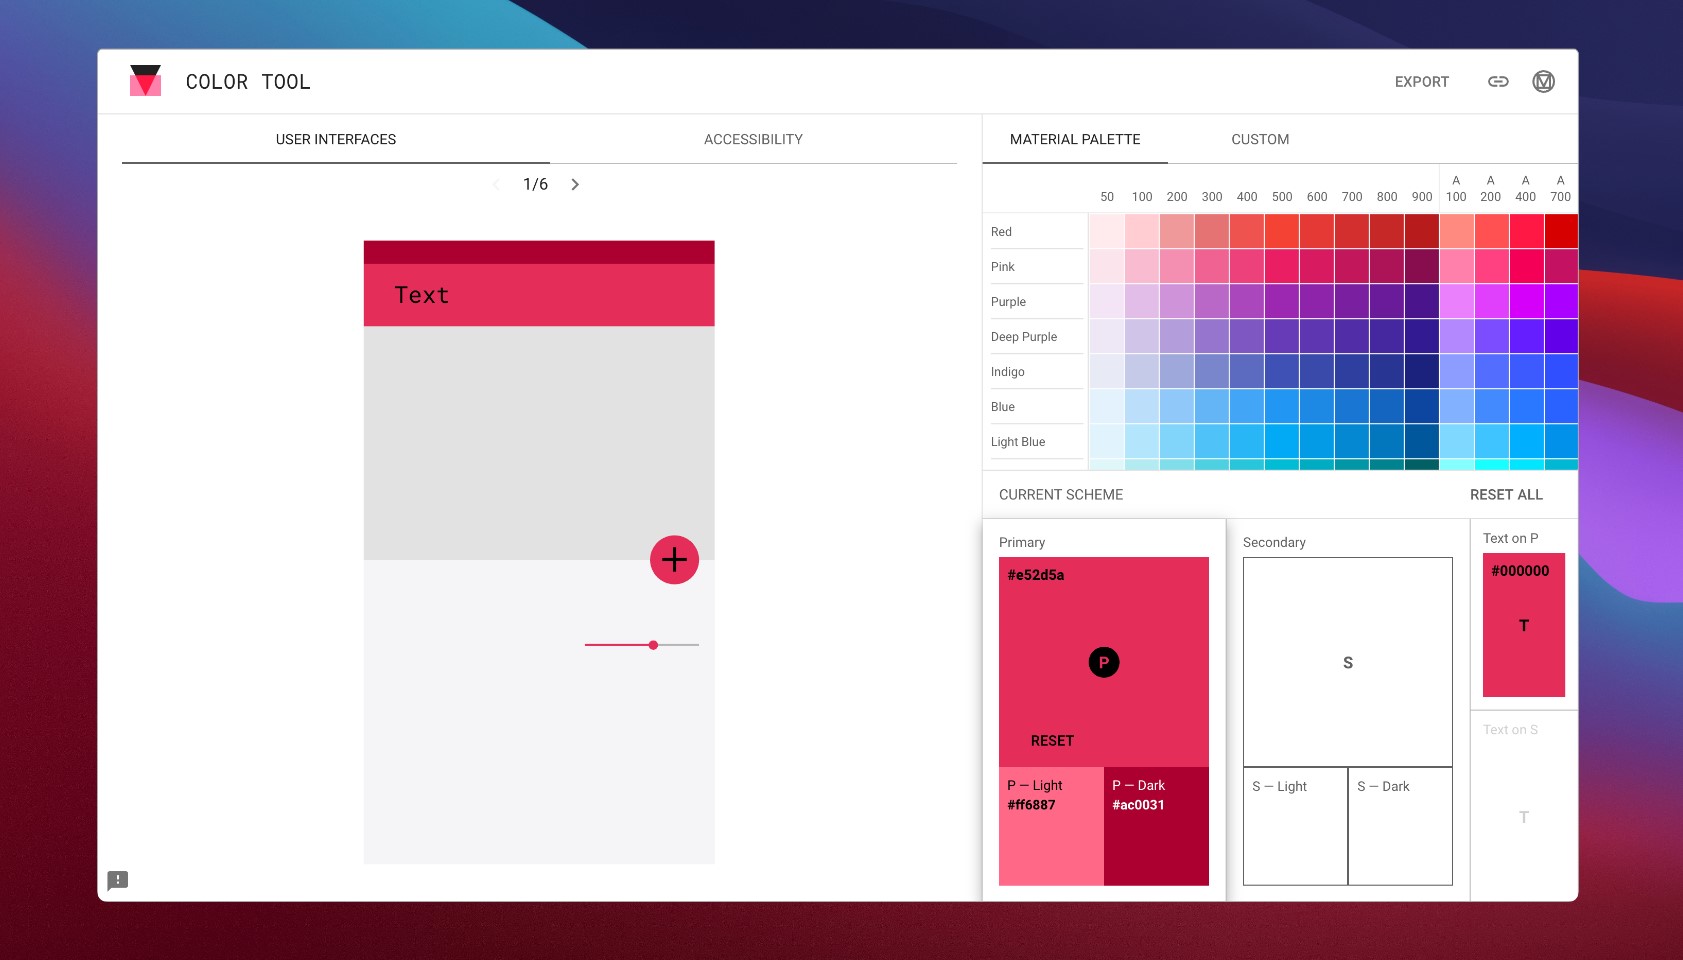The height and width of the screenshot is (960, 1683).
Task: Choose the Indigo row label in palette
Action: [1007, 371]
